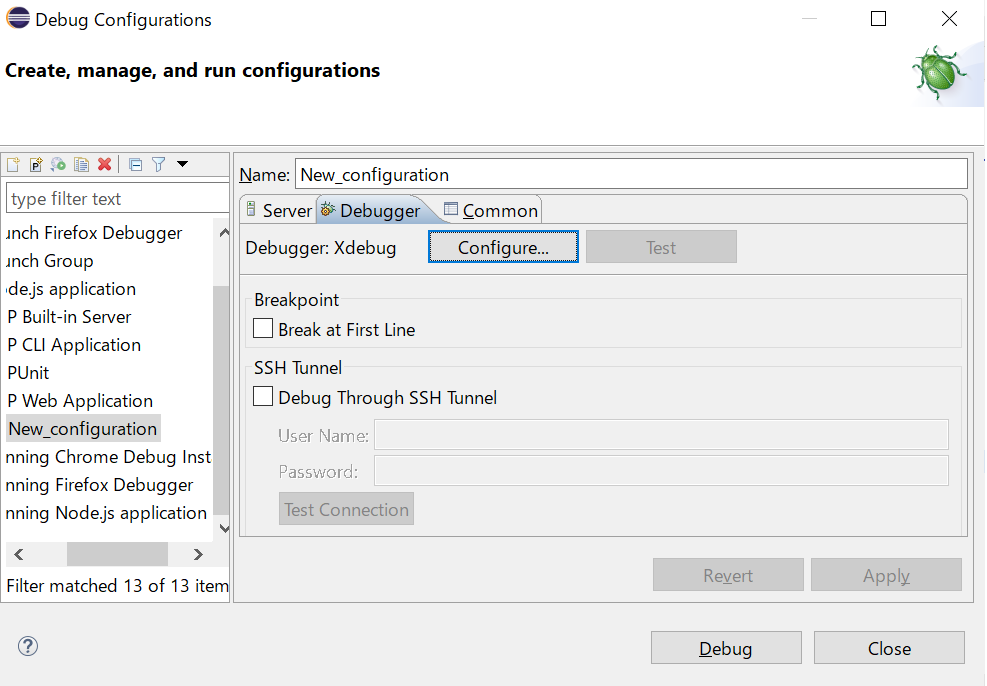Click the 'Debugger: Xdebug' label
The width and height of the screenshot is (987, 686).
click(320, 247)
